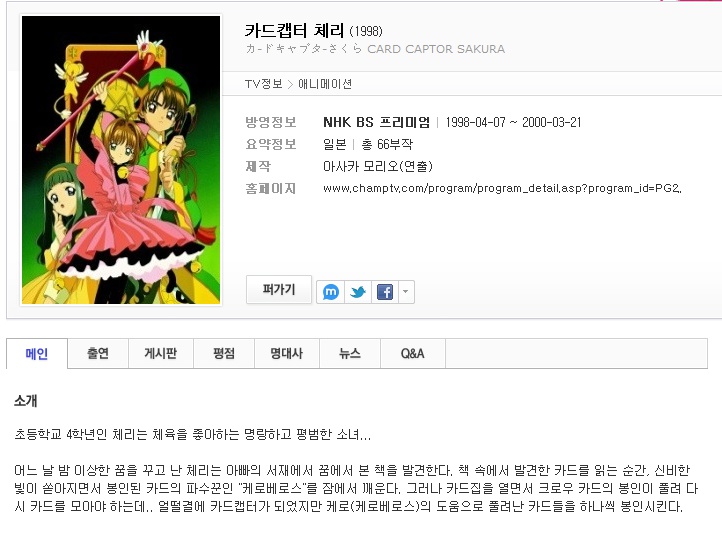
Task: Click the Card Captor Sakura poster image
Action: 121,160
